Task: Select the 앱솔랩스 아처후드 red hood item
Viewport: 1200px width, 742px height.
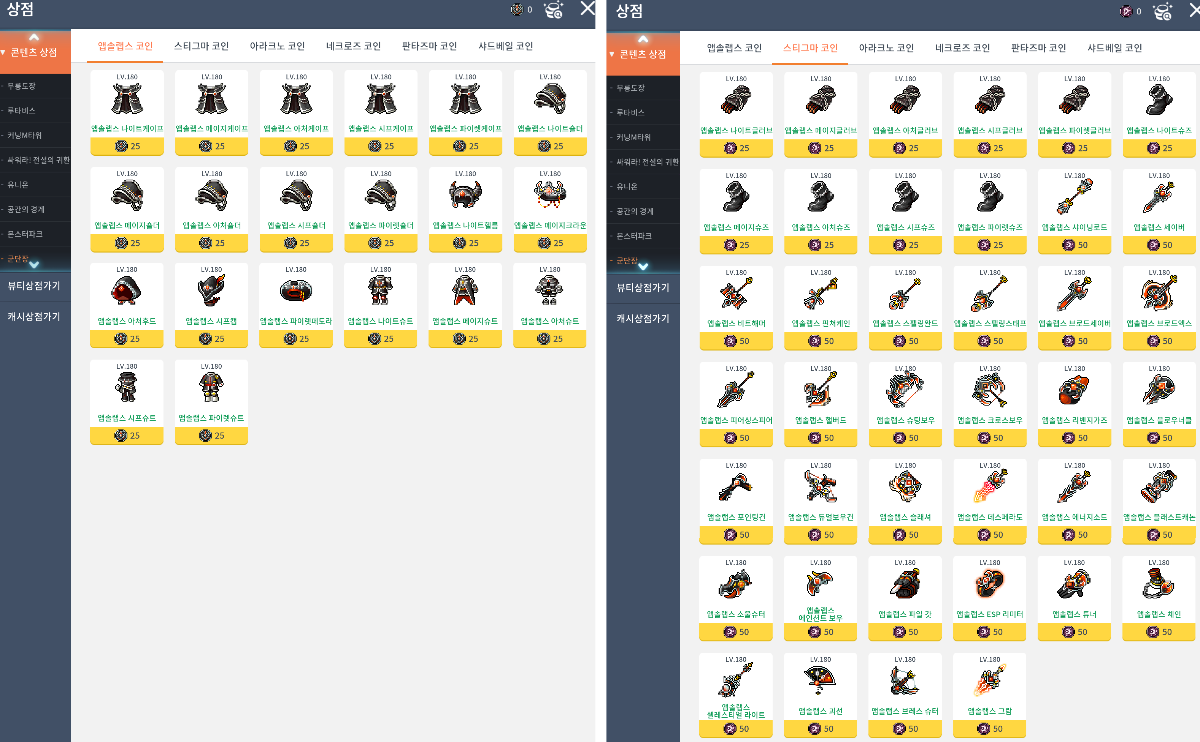Action: [x=126, y=297]
